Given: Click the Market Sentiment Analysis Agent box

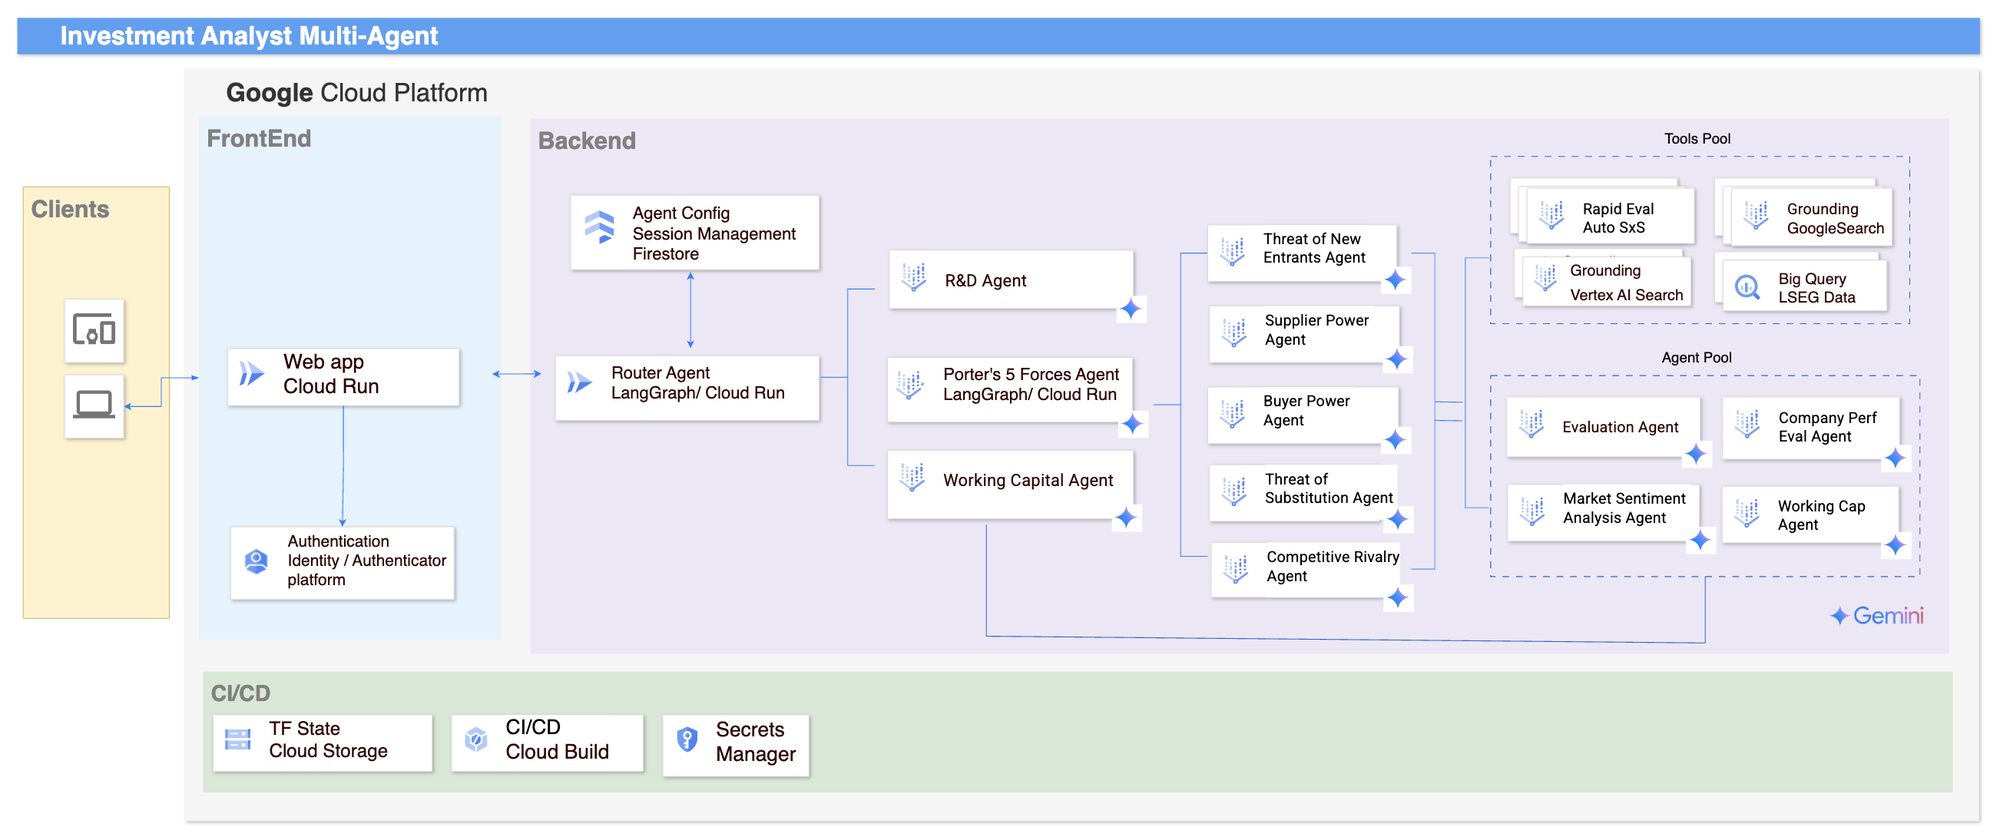Looking at the screenshot, I should (1603, 510).
